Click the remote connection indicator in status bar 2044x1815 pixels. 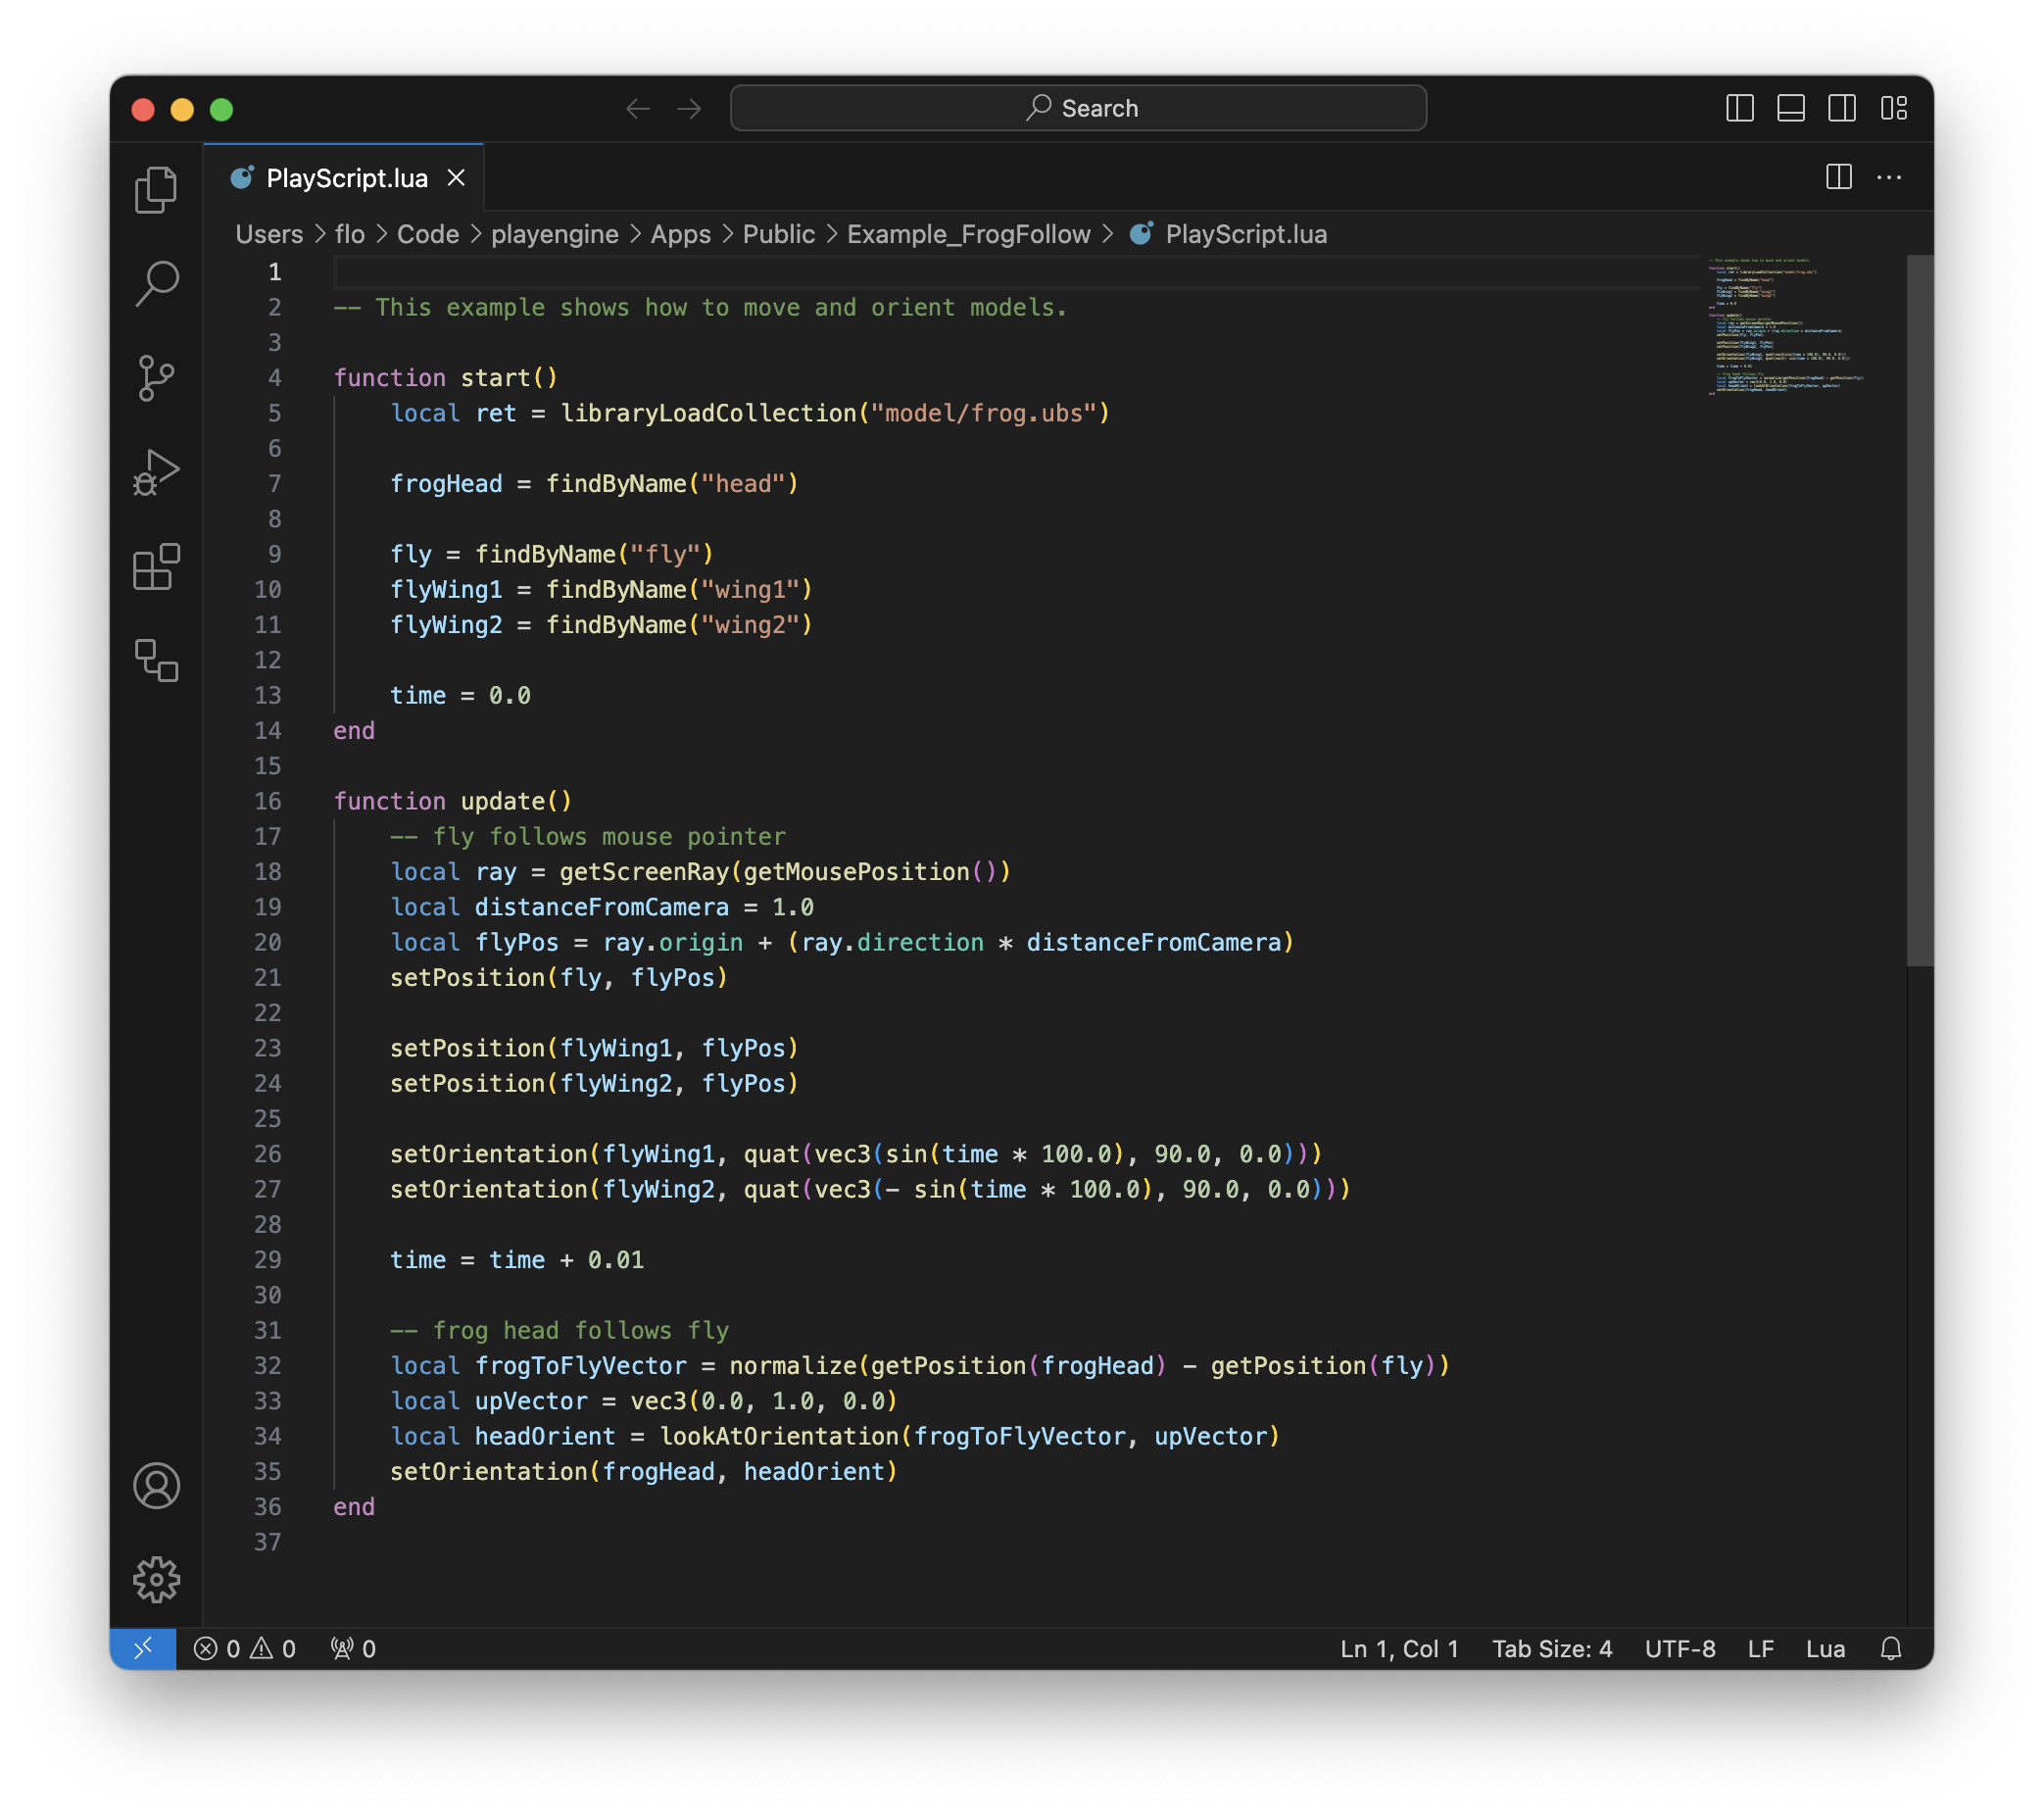[x=143, y=1649]
